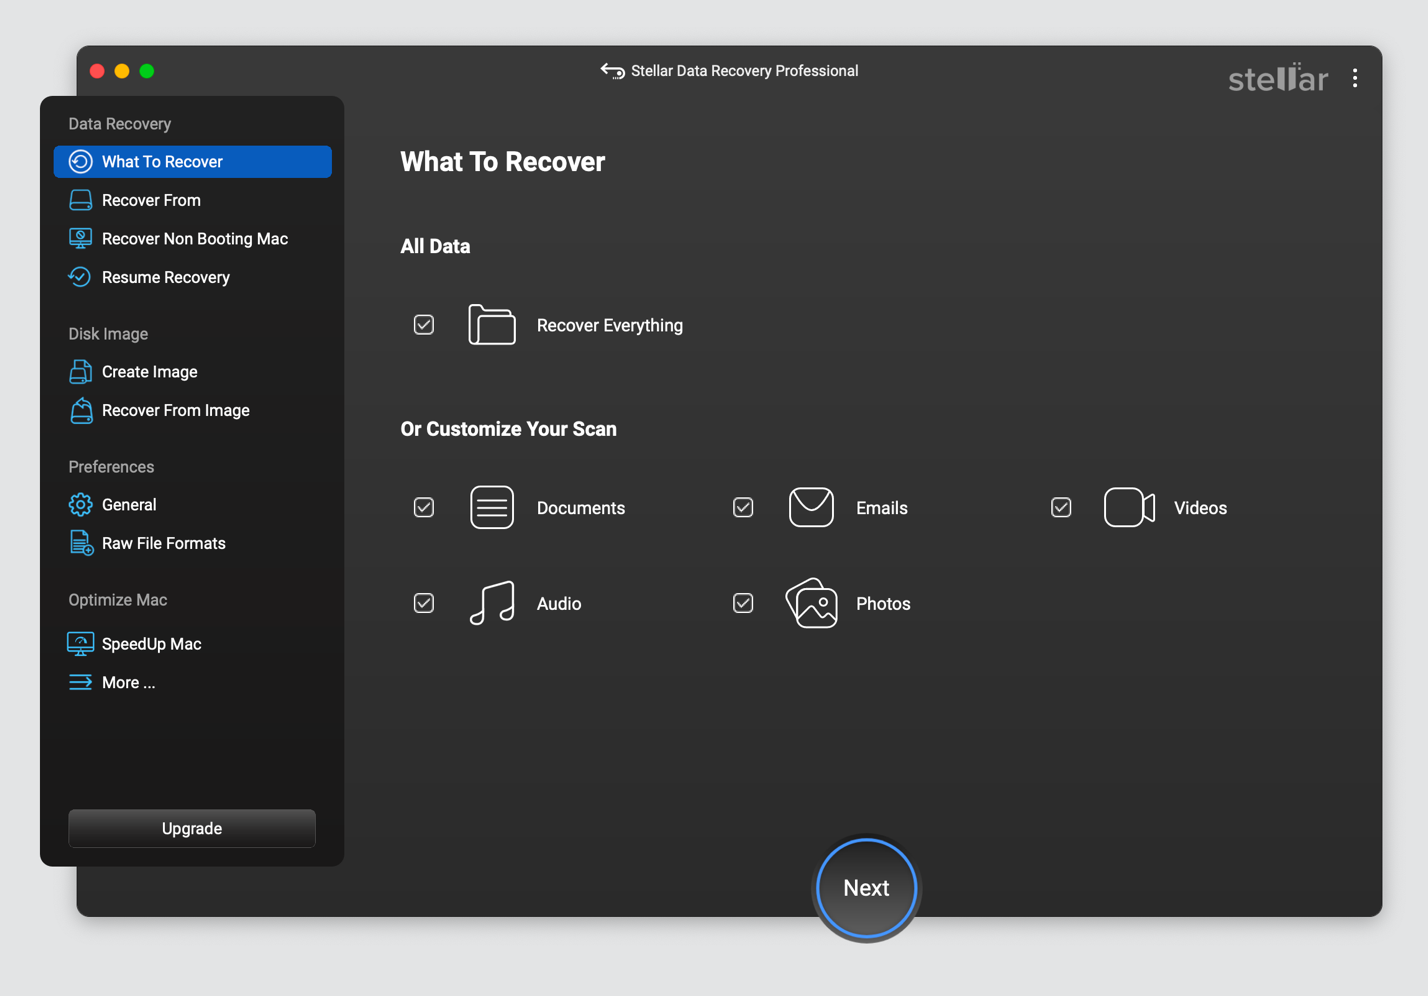Click the Audio label
Viewport: 1428px width, 996px height.
pos(559,604)
